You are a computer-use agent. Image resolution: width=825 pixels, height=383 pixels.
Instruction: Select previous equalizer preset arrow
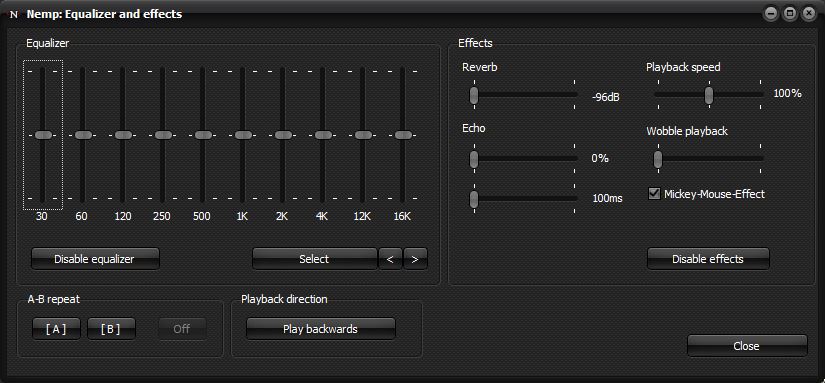click(x=390, y=259)
